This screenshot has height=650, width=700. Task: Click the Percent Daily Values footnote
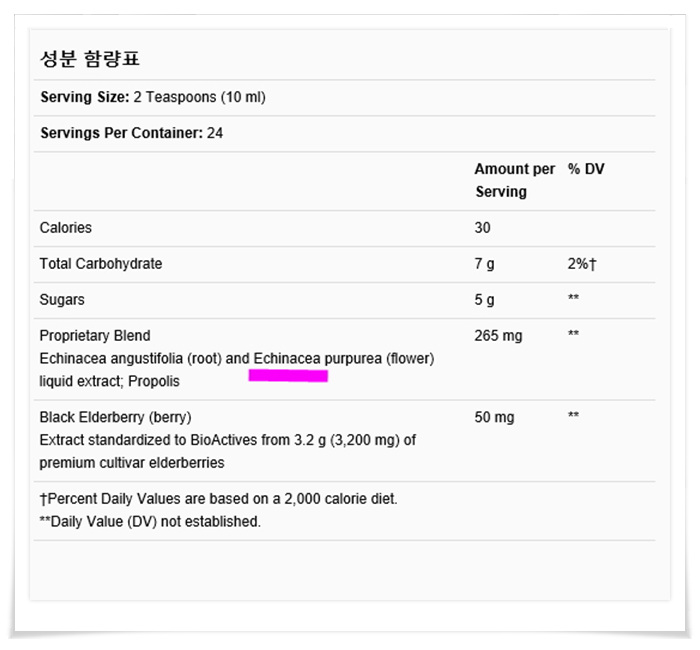(218, 499)
